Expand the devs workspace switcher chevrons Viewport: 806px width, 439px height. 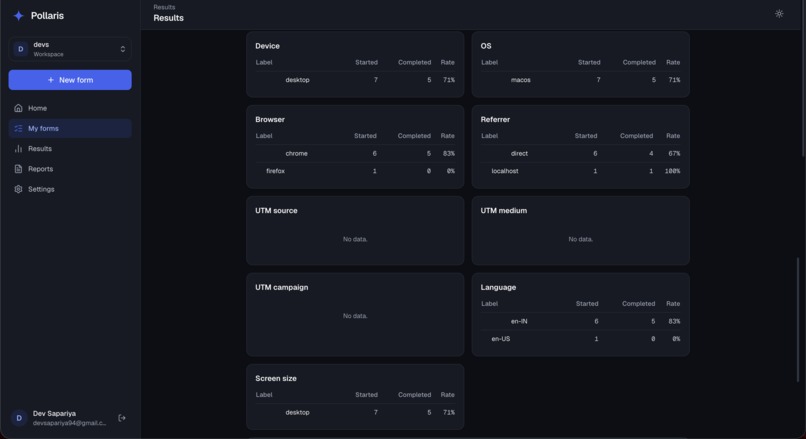123,49
